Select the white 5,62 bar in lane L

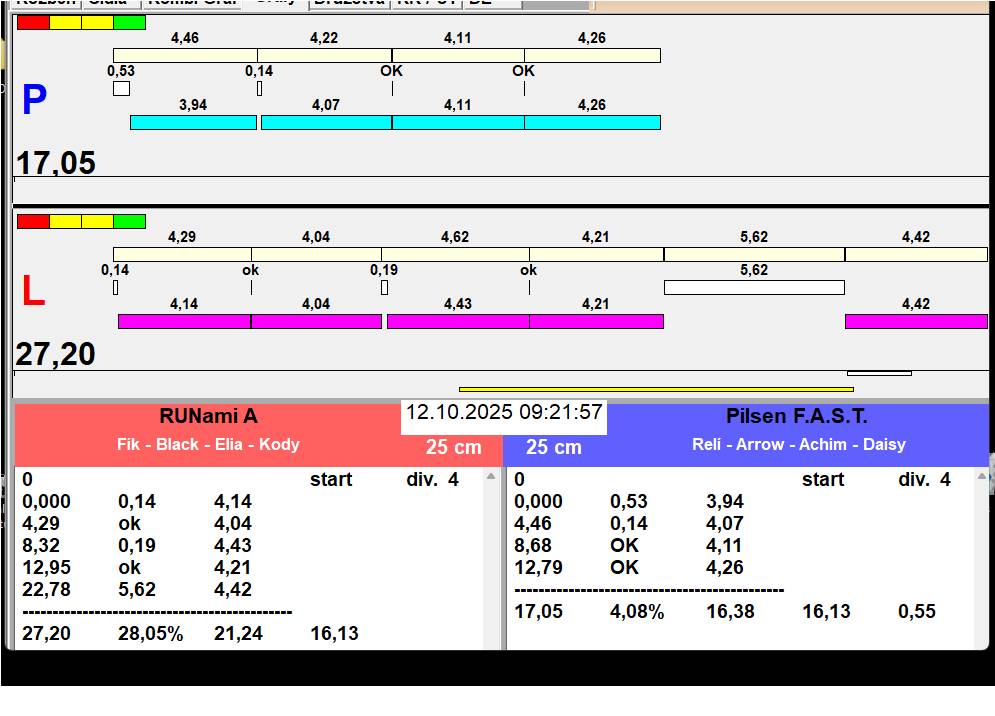pyautogui.click(x=754, y=288)
